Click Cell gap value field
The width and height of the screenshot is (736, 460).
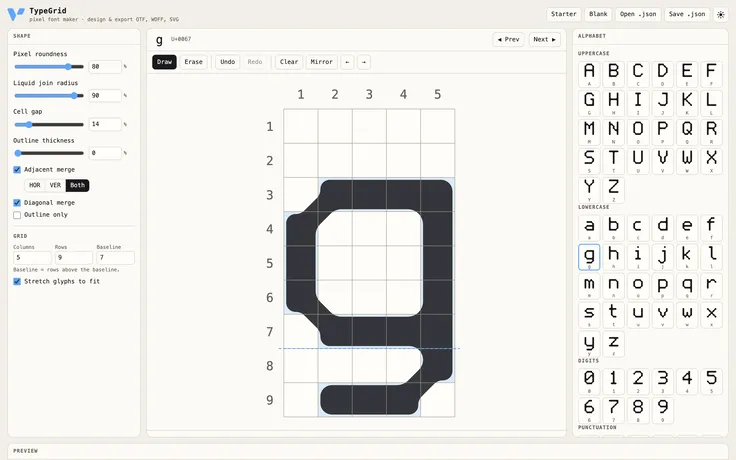coord(105,124)
